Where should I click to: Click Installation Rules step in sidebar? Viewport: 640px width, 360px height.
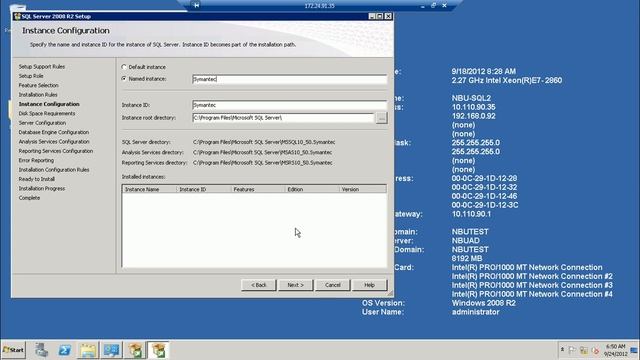point(38,95)
